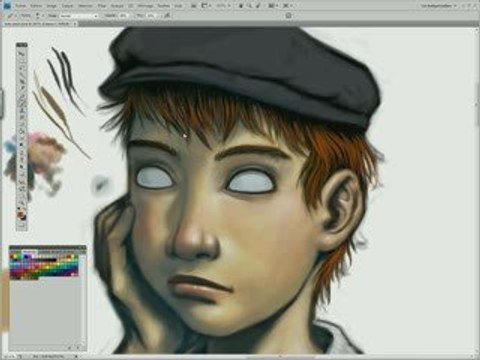Open the Image menu in the menu bar

coord(51,6)
